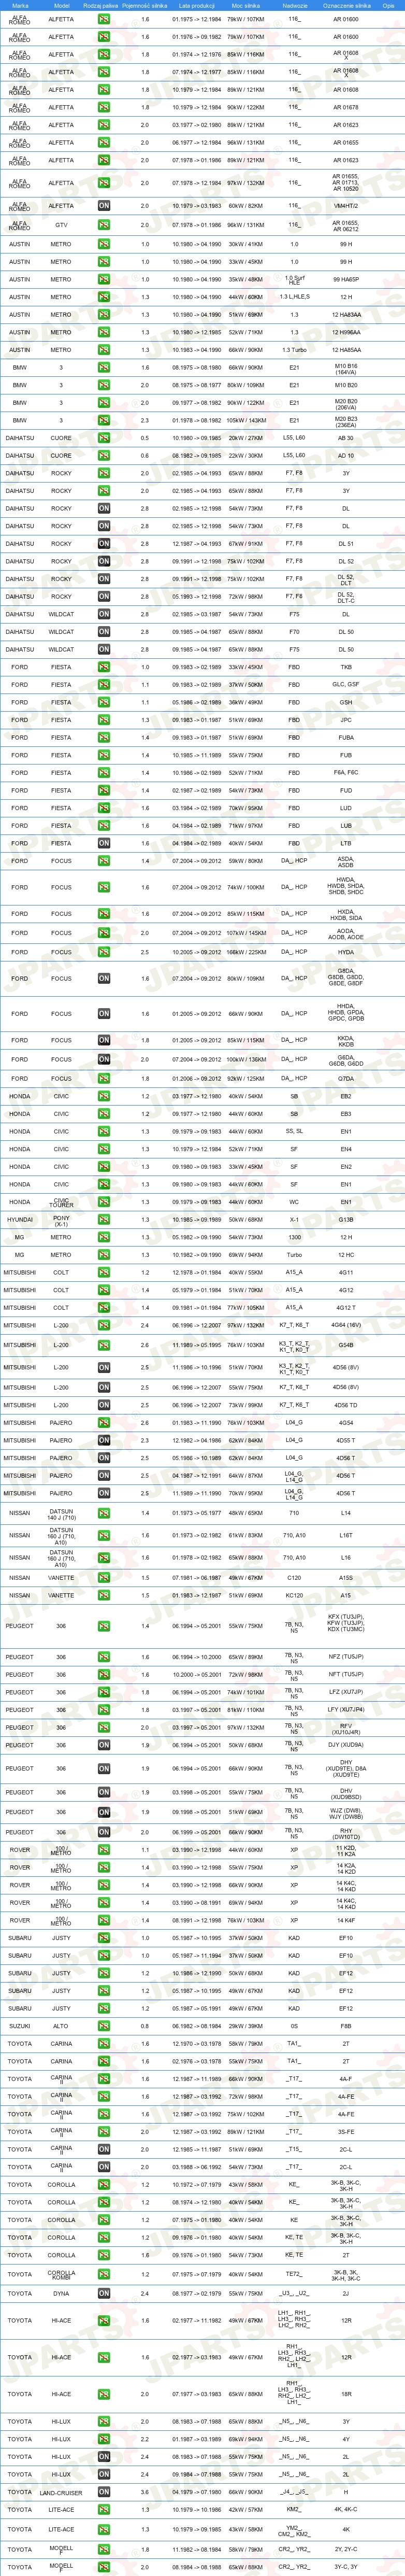Image resolution: width=405 pixels, height=2576 pixels.
Task: Click petrol icon for Rover 14 K4F
Action: coord(104,1920)
